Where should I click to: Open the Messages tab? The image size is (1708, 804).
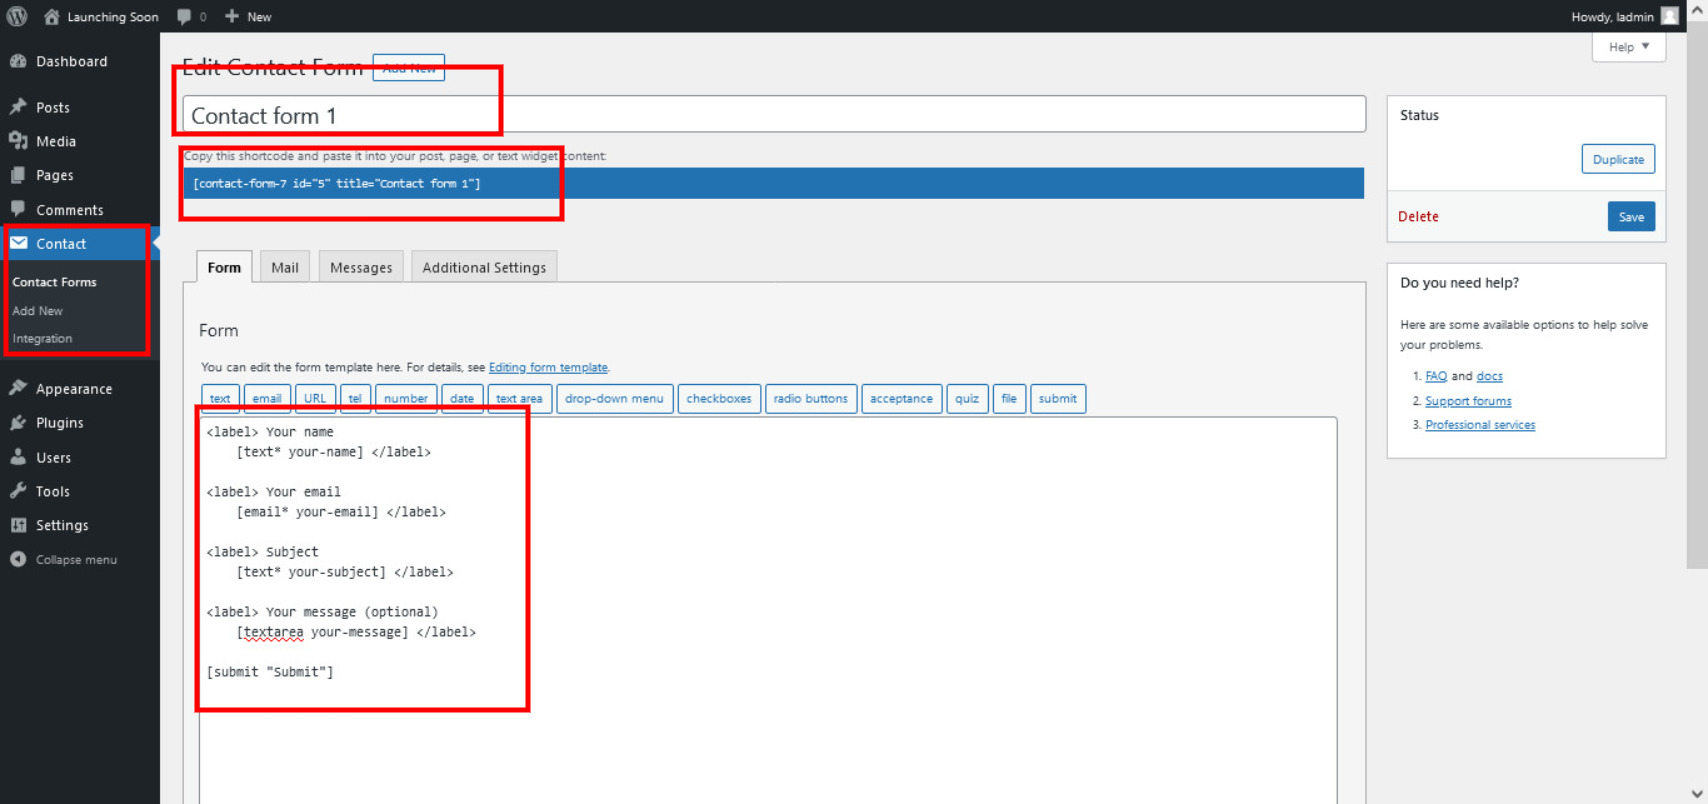[x=361, y=267]
